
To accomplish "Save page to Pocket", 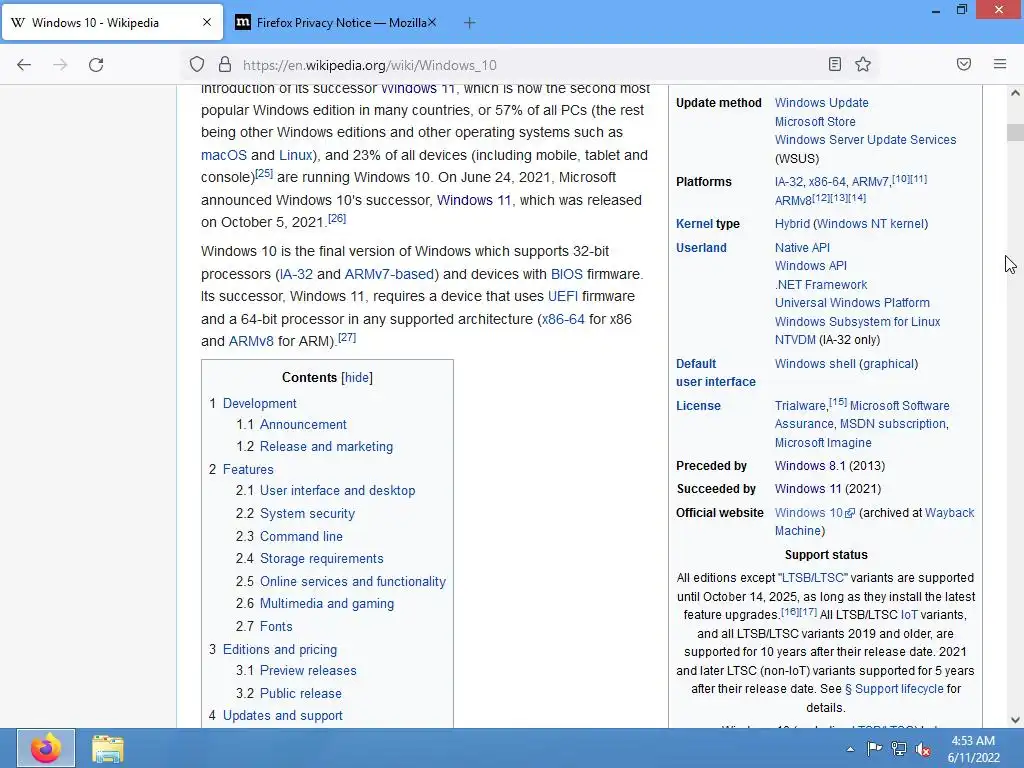I will pos(963,64).
